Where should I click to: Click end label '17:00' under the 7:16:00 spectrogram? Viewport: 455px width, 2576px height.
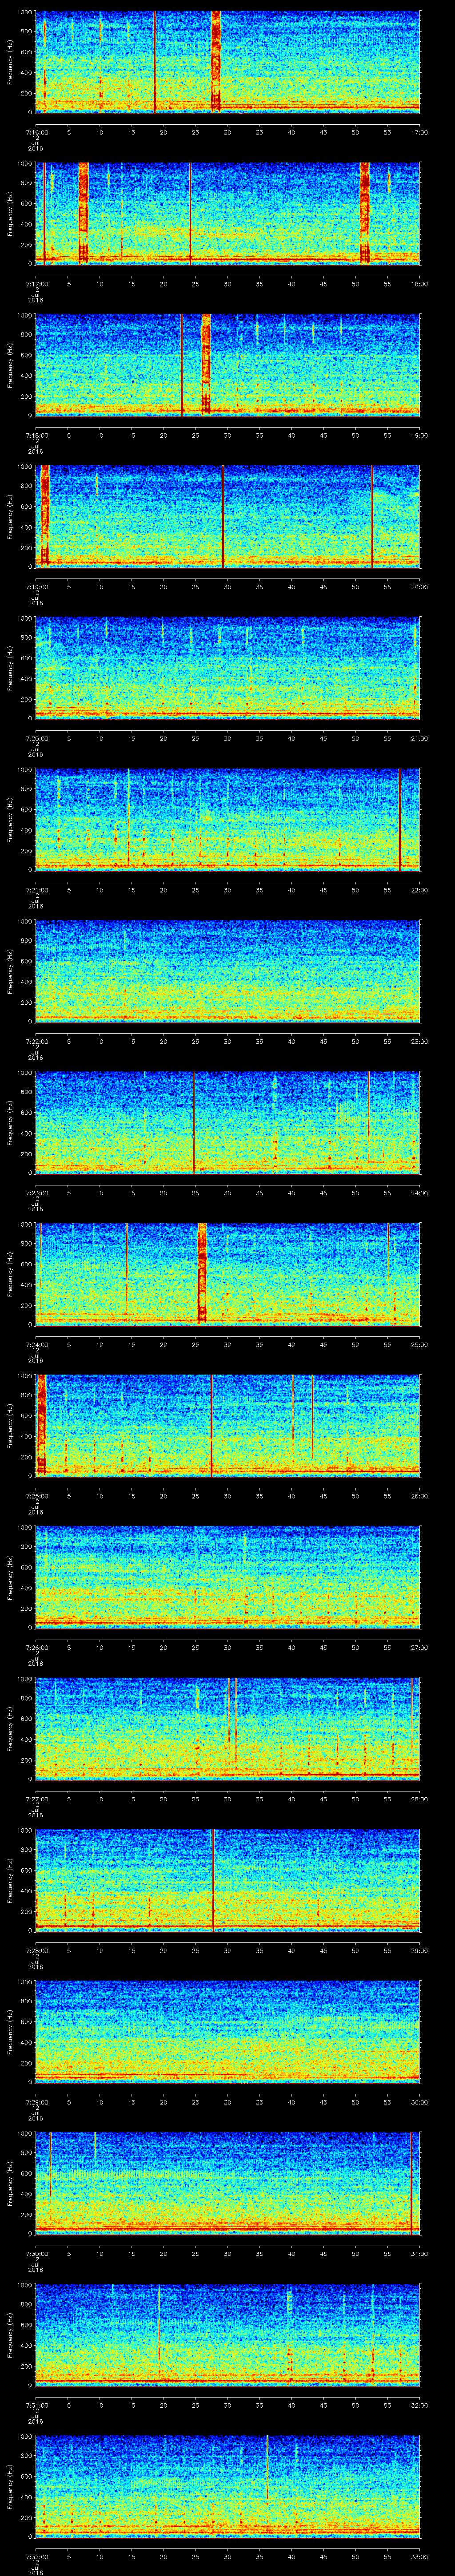(419, 132)
